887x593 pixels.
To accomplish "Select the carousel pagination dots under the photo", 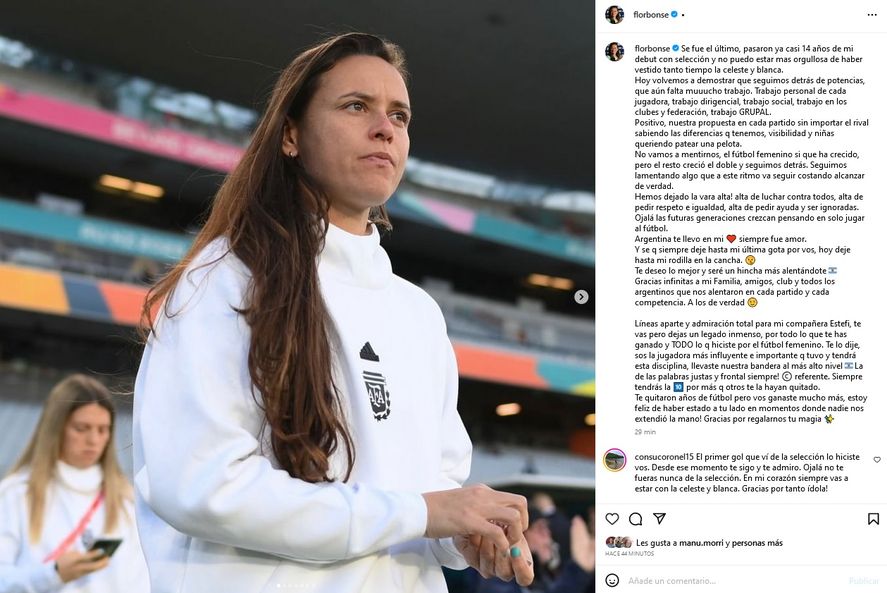I will [297, 586].
